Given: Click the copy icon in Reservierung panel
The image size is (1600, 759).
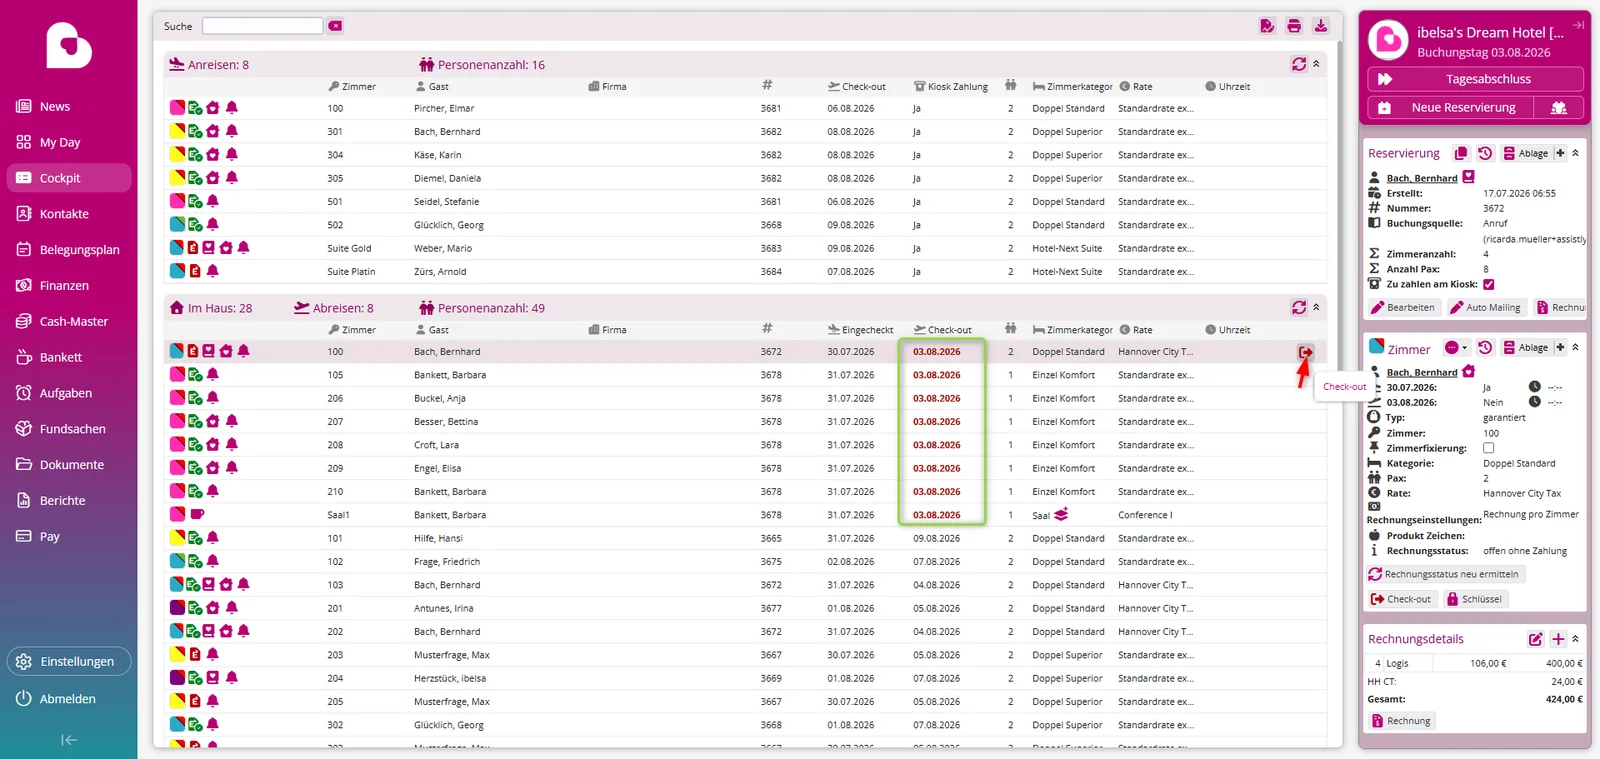Looking at the screenshot, I should click(x=1461, y=153).
